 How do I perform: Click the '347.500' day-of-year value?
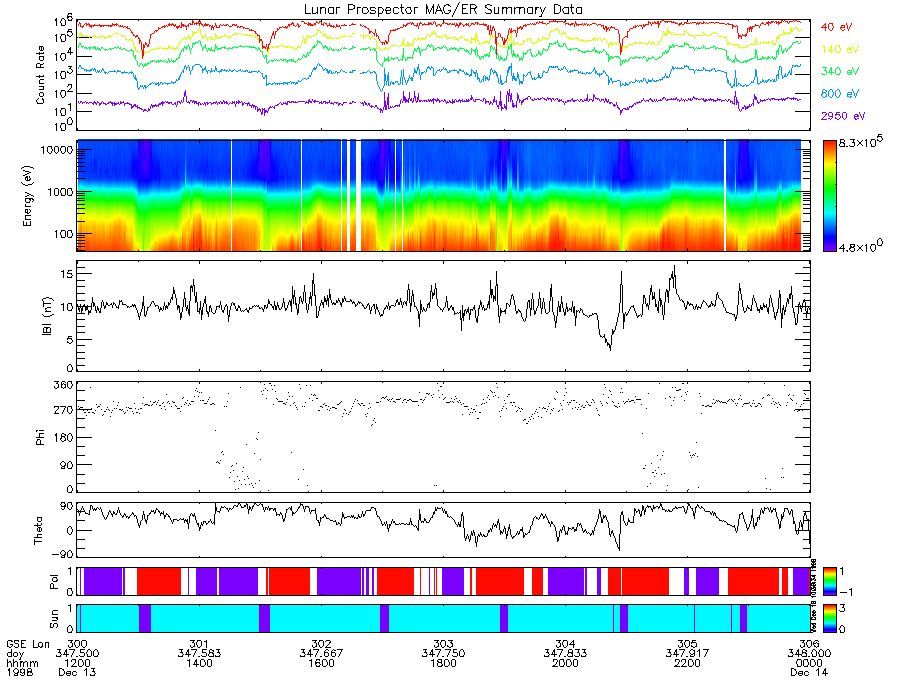[77, 654]
